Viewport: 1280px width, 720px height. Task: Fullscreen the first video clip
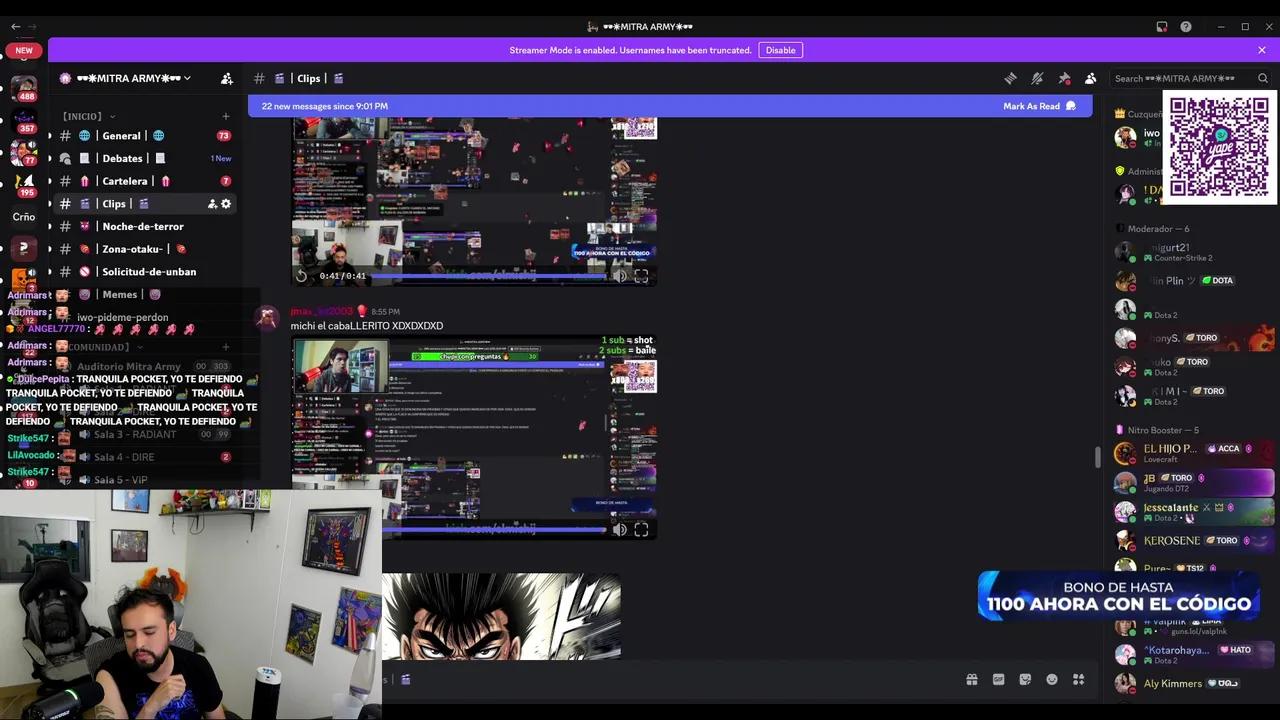coord(641,276)
